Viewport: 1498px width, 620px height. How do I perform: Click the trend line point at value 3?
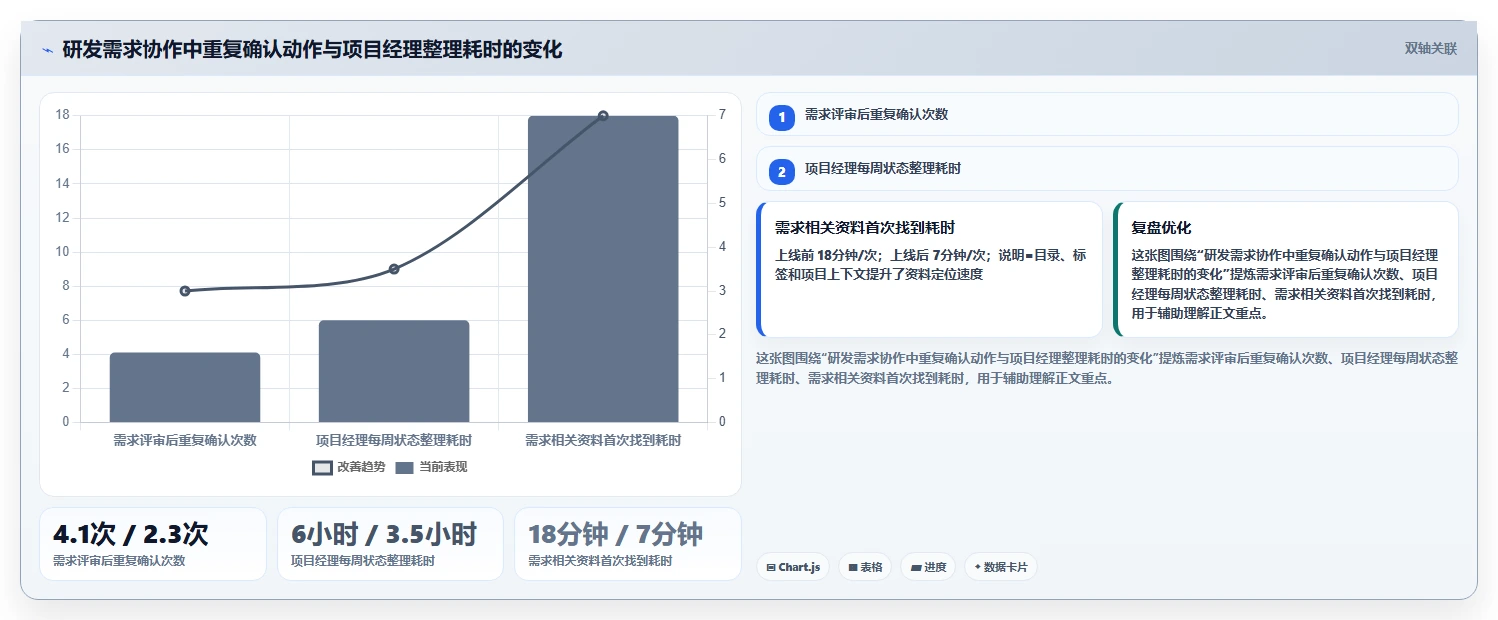click(185, 291)
